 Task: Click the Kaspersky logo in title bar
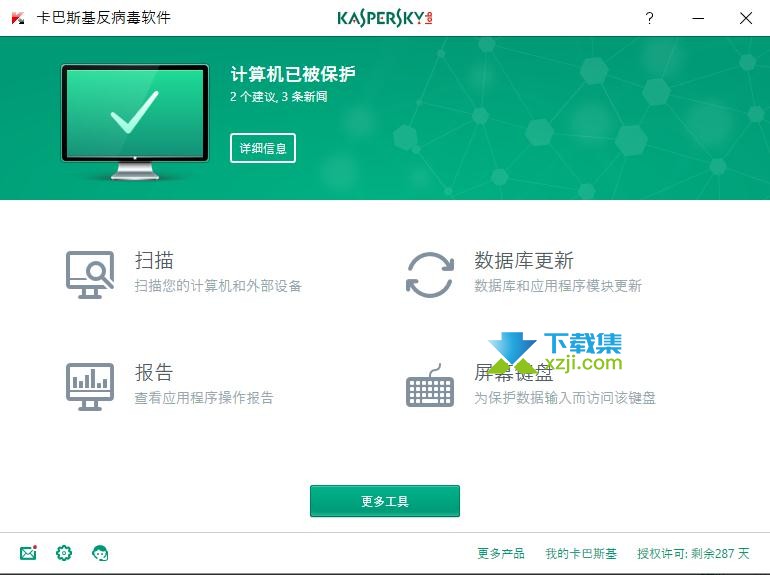(18, 18)
